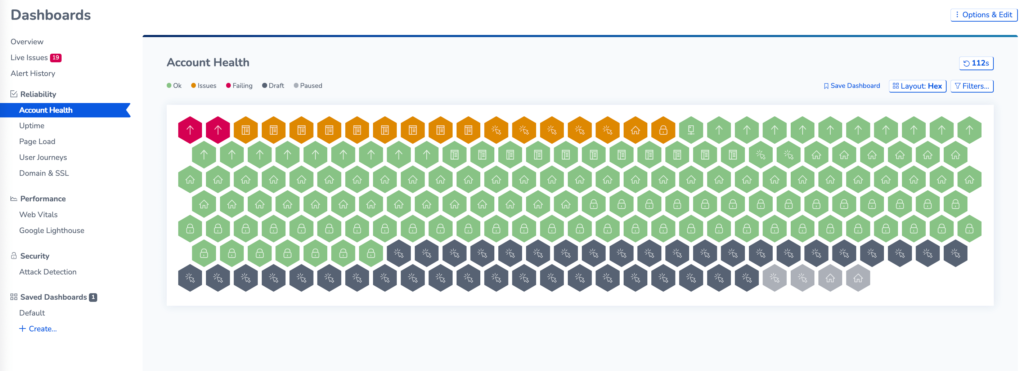Click the first red failing uptime hexagon

pos(190,130)
